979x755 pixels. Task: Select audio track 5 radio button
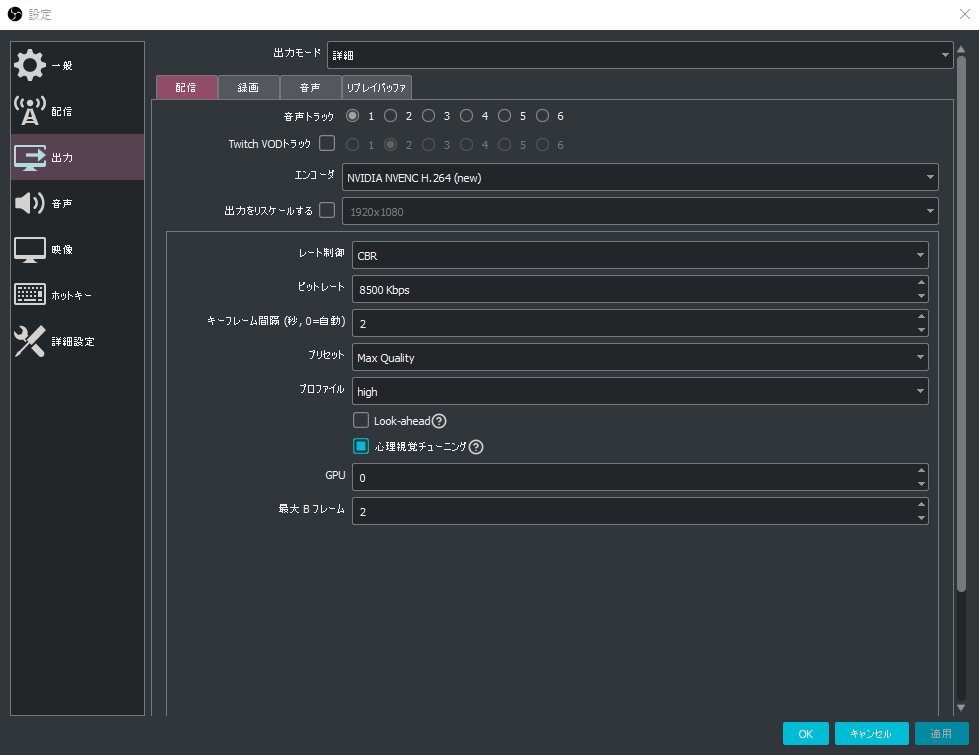coord(504,116)
